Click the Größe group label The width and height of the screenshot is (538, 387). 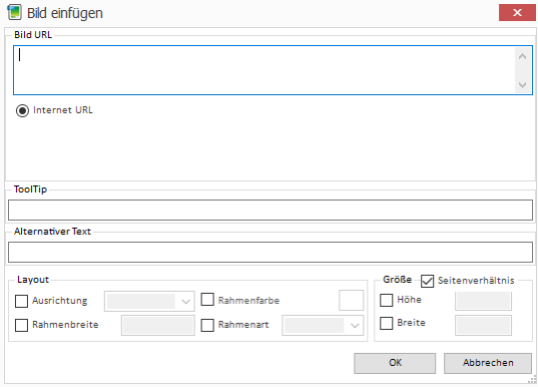coord(397,280)
